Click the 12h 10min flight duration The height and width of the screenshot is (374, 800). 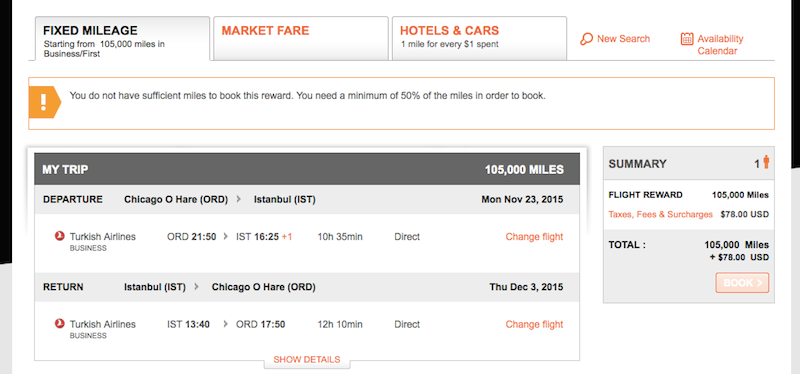coord(340,325)
